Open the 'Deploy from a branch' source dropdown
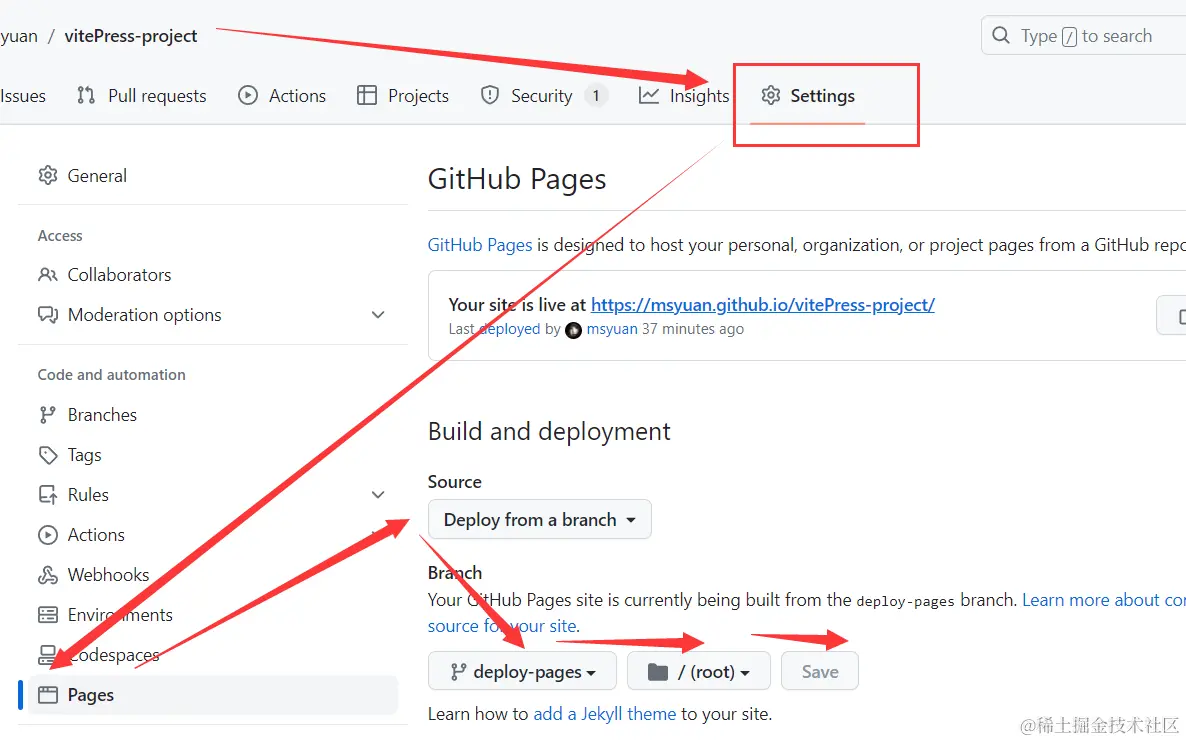Viewport: 1186px width, 742px height. coord(539,520)
